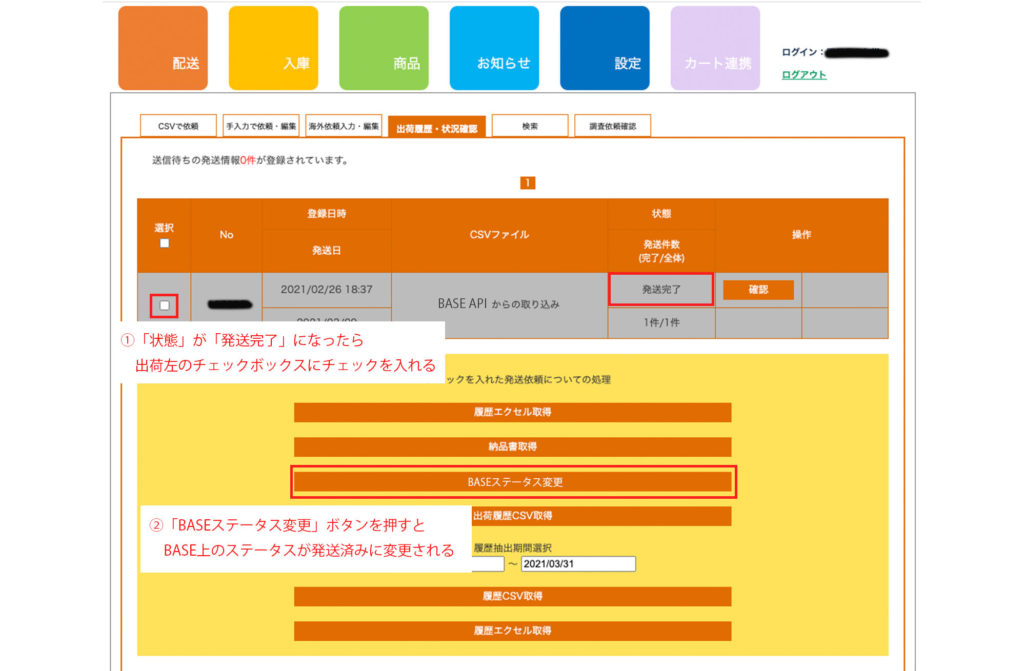Screen dimensions: 1024x671
Task: Click the 納品書取得 button
Action: coord(512,447)
